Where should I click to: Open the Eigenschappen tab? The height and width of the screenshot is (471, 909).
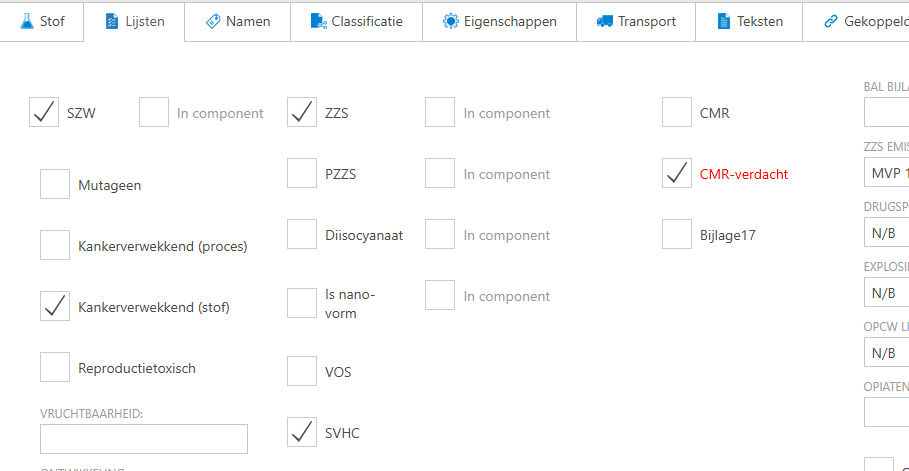pyautogui.click(x=499, y=21)
